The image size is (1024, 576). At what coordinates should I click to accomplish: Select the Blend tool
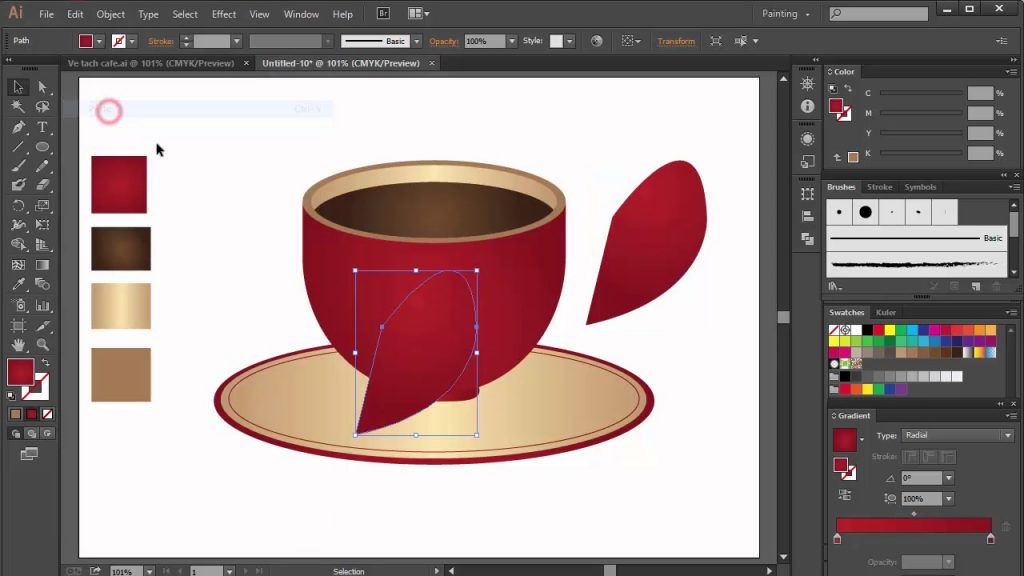42,285
